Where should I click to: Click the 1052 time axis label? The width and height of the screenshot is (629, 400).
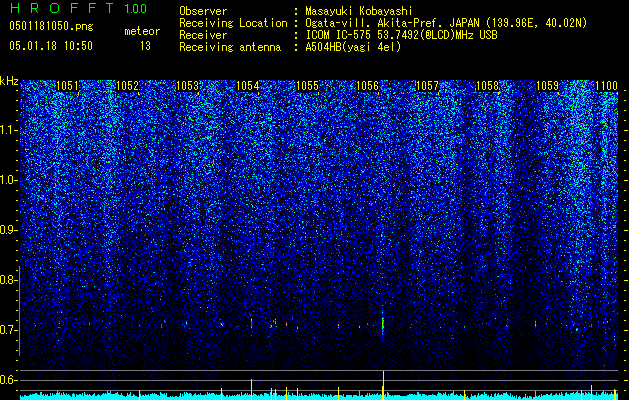pyautogui.click(x=127, y=86)
